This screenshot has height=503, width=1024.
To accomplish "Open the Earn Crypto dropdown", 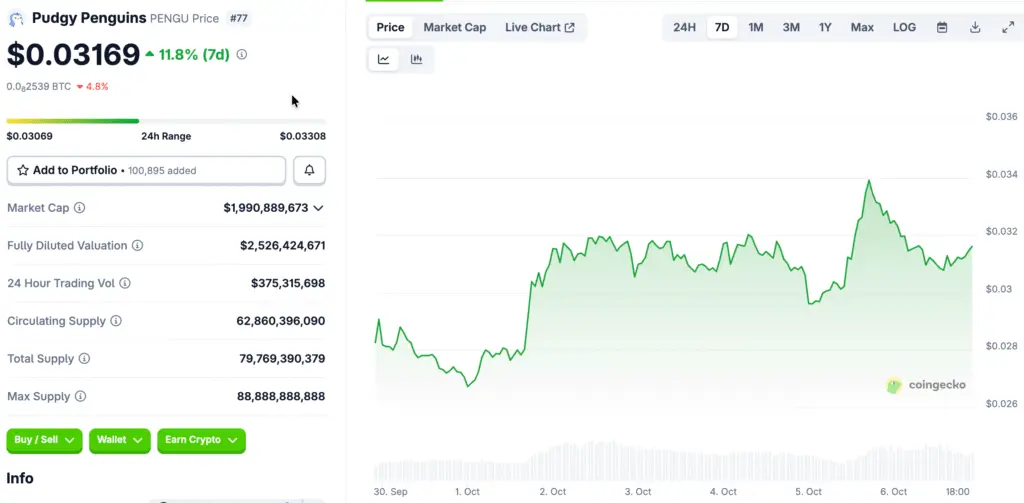I will pyautogui.click(x=201, y=440).
